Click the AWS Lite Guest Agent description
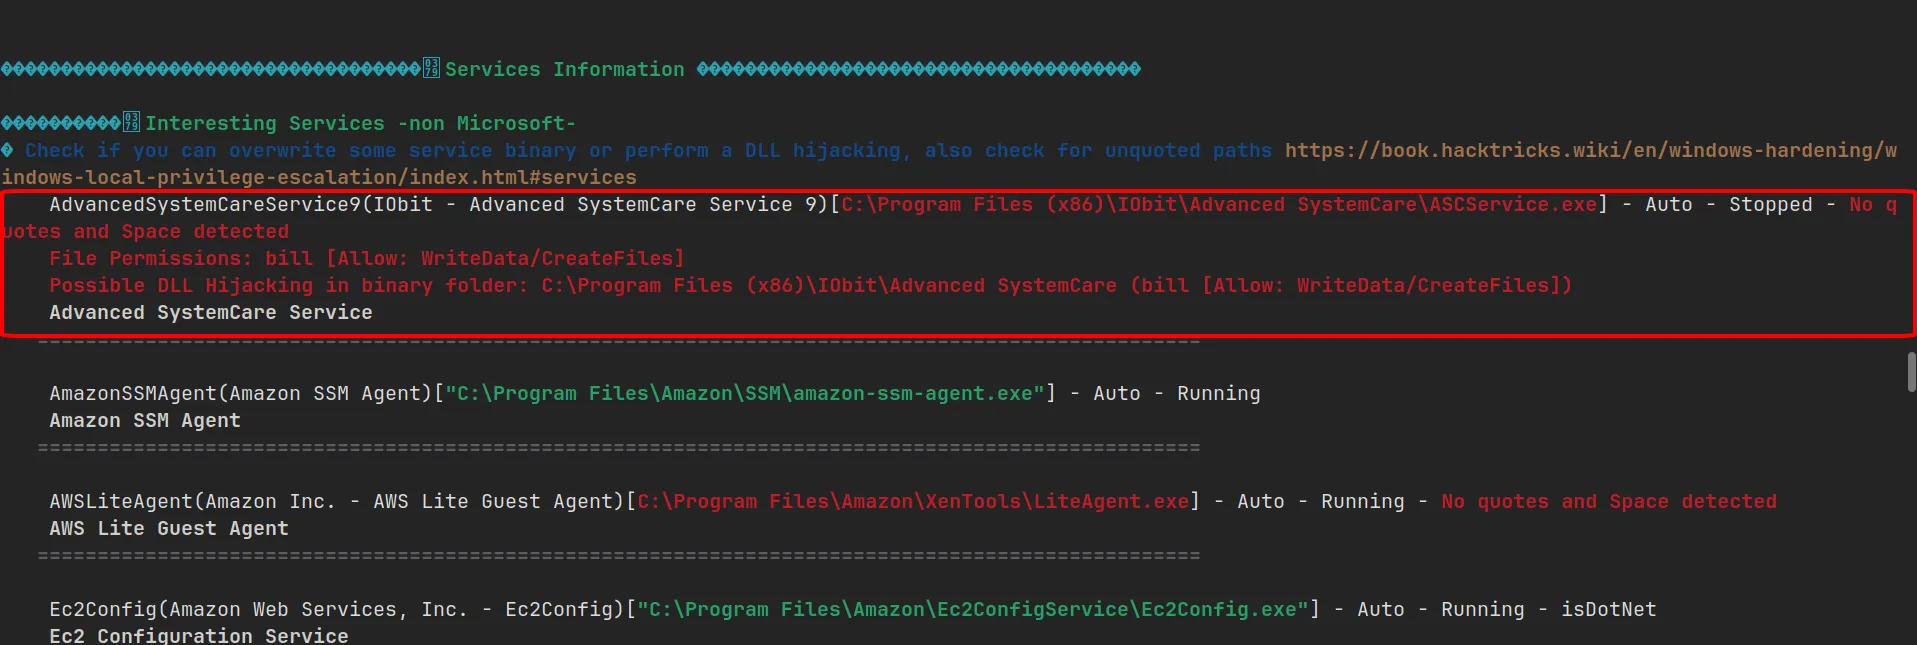The width and height of the screenshot is (1917, 645). click(x=169, y=528)
